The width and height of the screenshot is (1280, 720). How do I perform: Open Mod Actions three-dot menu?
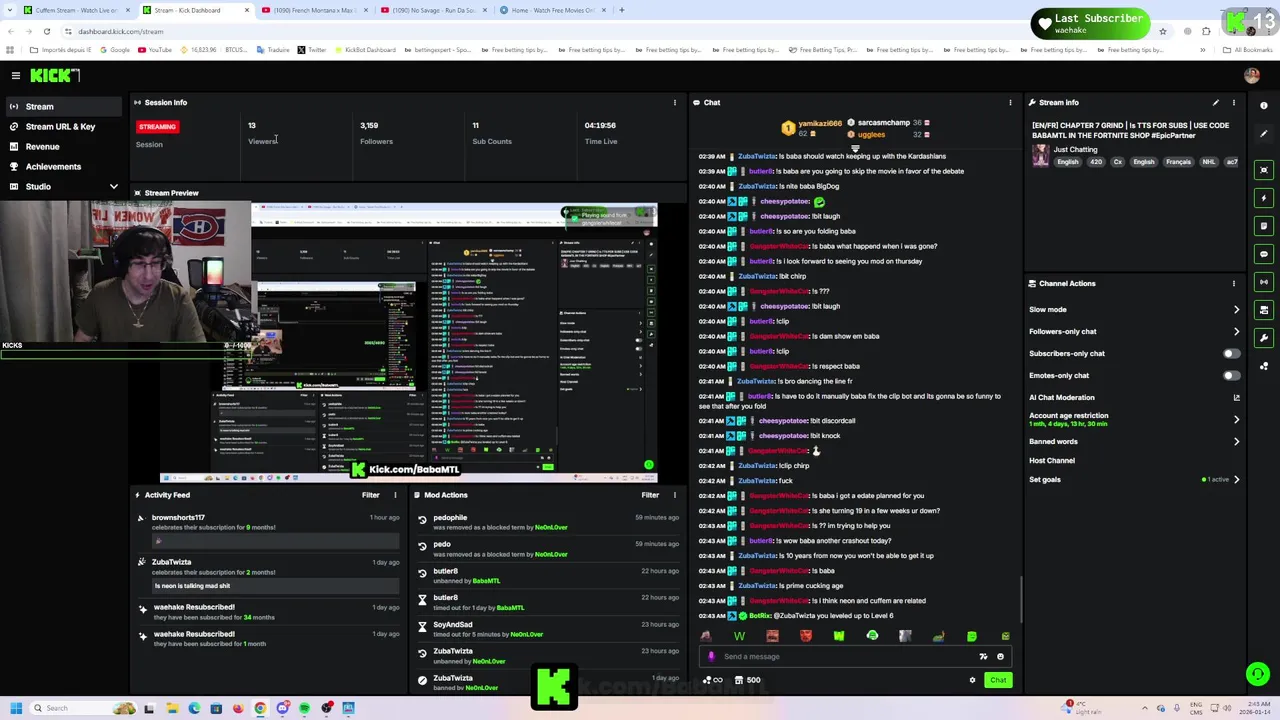coord(674,495)
